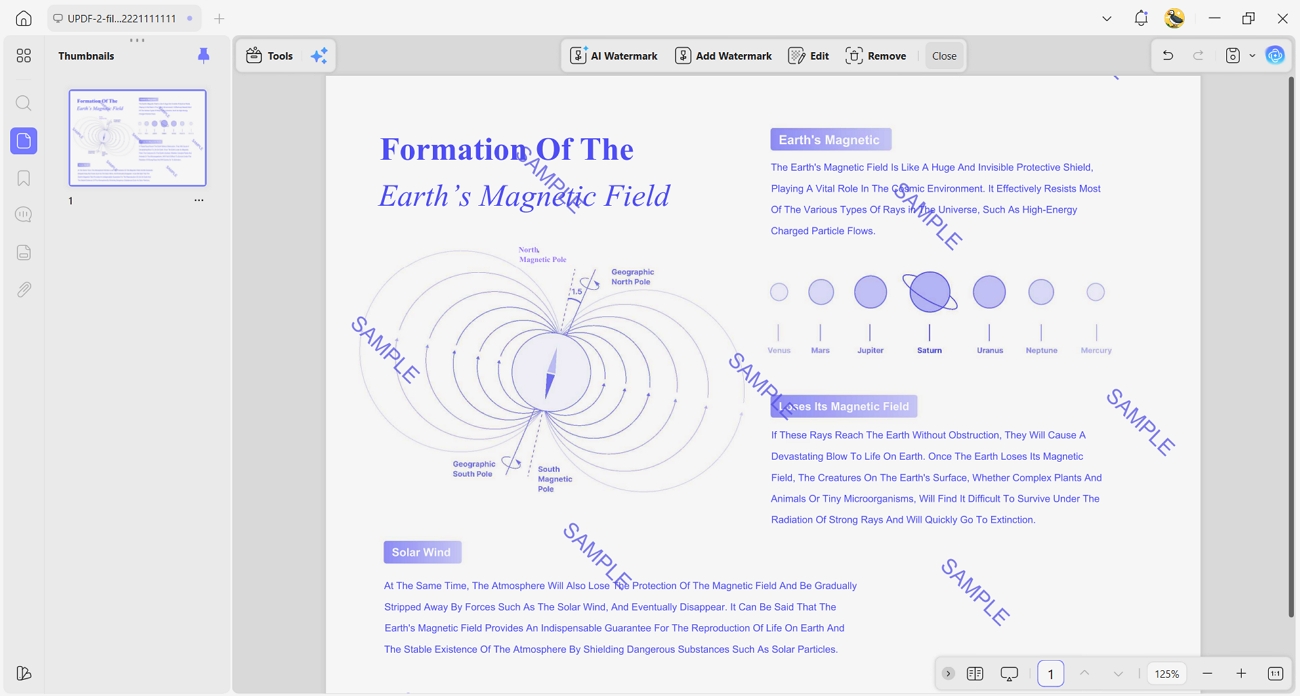Viewport: 1300px width, 696px height.
Task: Click the Neptune planet label
Action: 1041,351
